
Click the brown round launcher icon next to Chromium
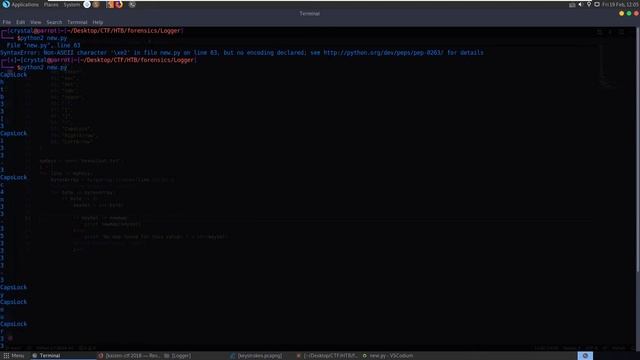(96, 4)
